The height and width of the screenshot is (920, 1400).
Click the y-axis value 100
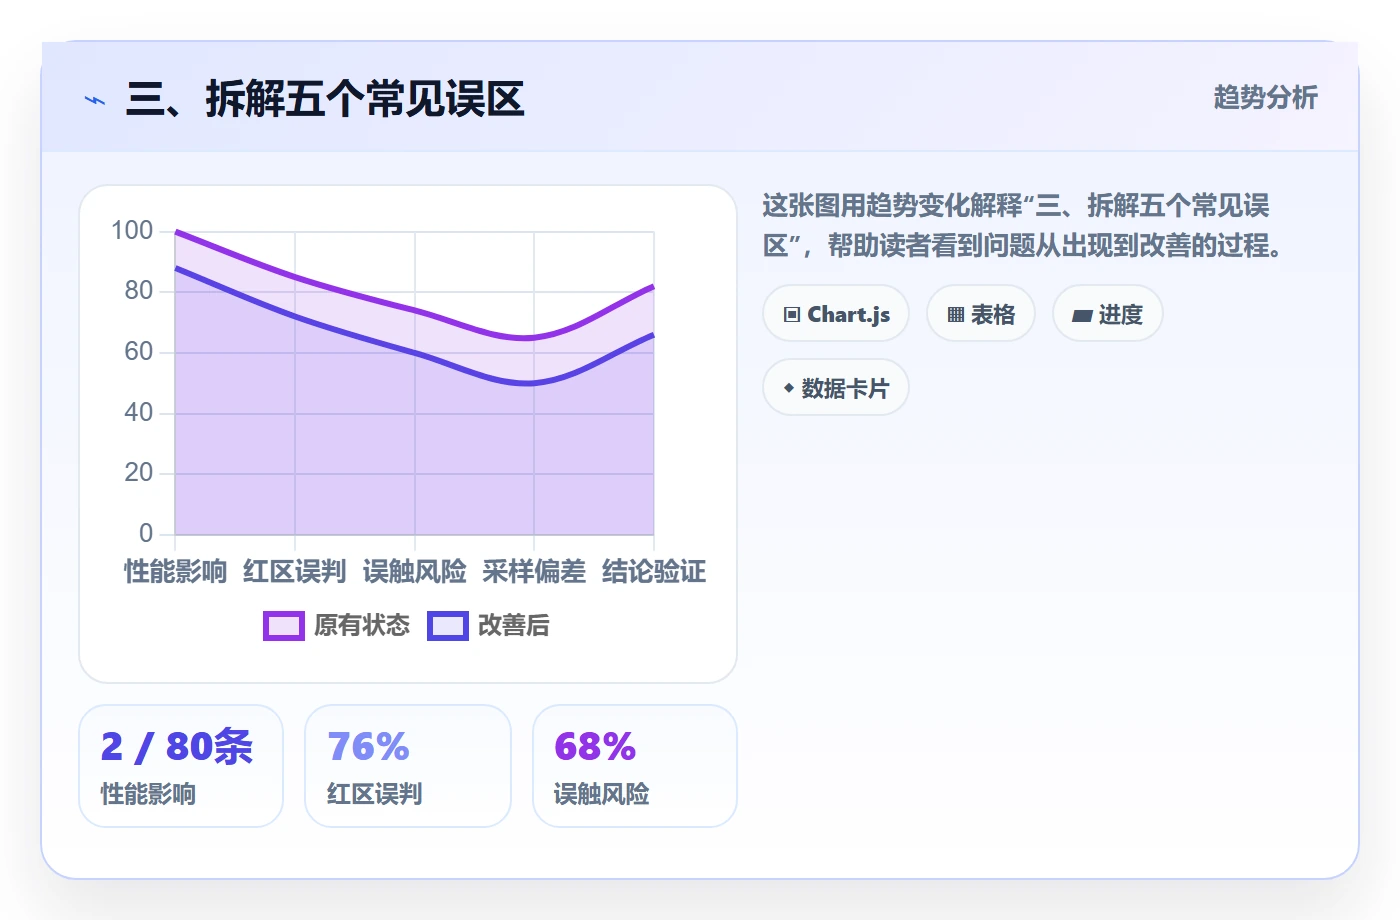[132, 231]
